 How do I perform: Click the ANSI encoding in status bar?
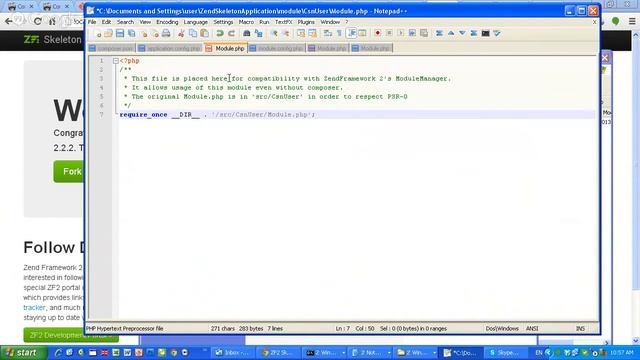532,329
